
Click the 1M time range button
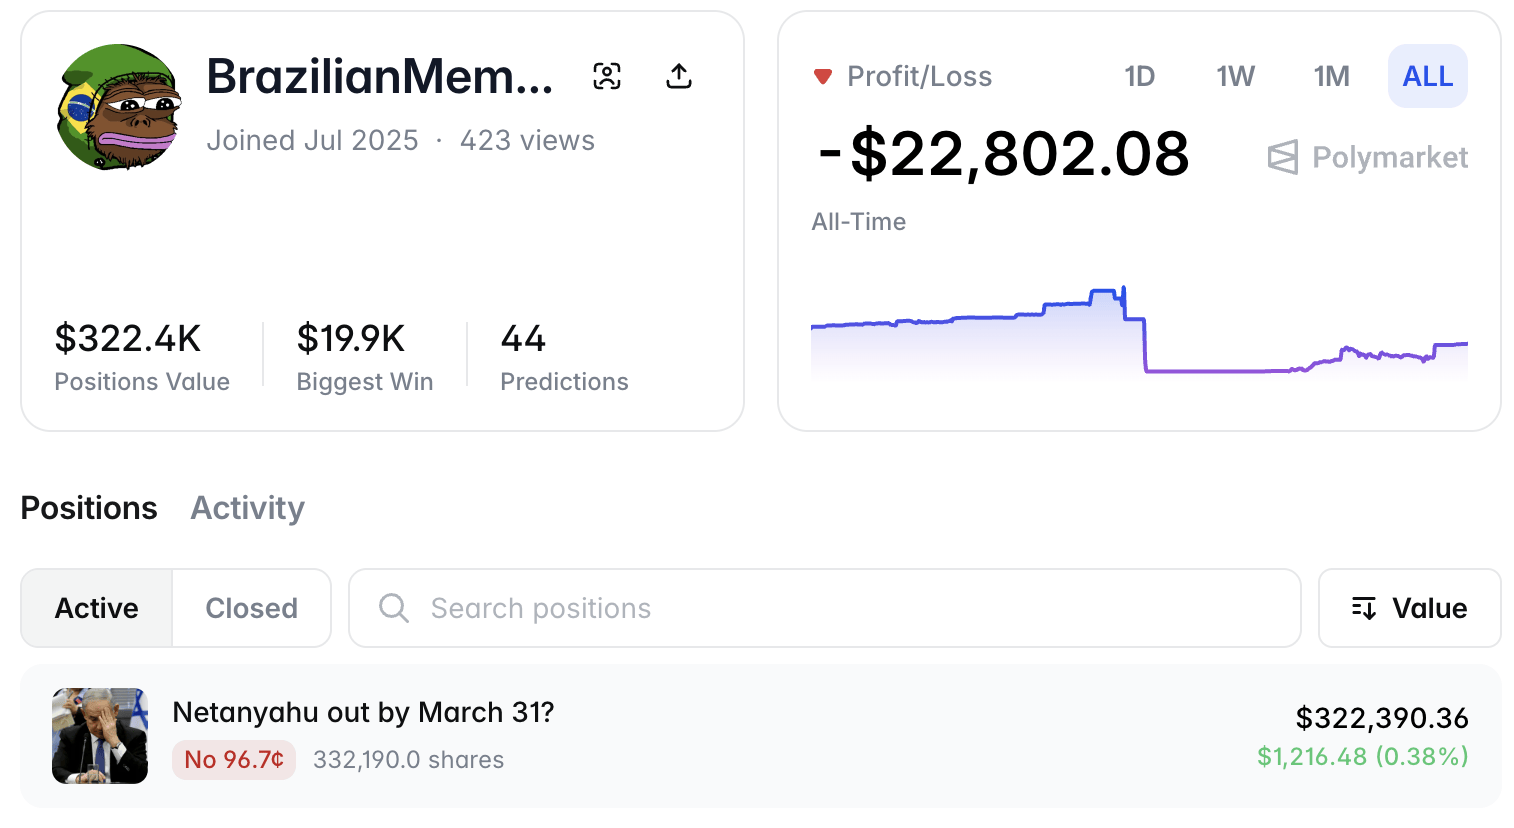(x=1331, y=76)
